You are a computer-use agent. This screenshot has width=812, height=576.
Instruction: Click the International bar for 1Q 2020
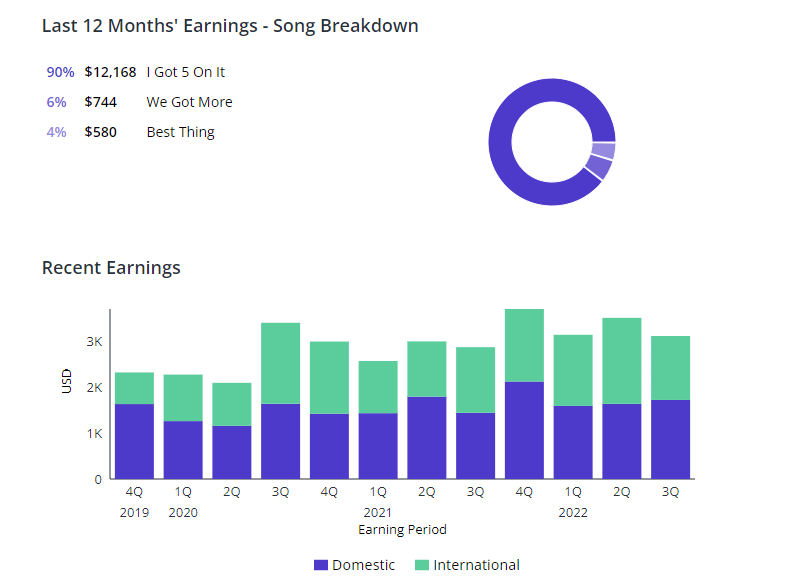click(183, 398)
